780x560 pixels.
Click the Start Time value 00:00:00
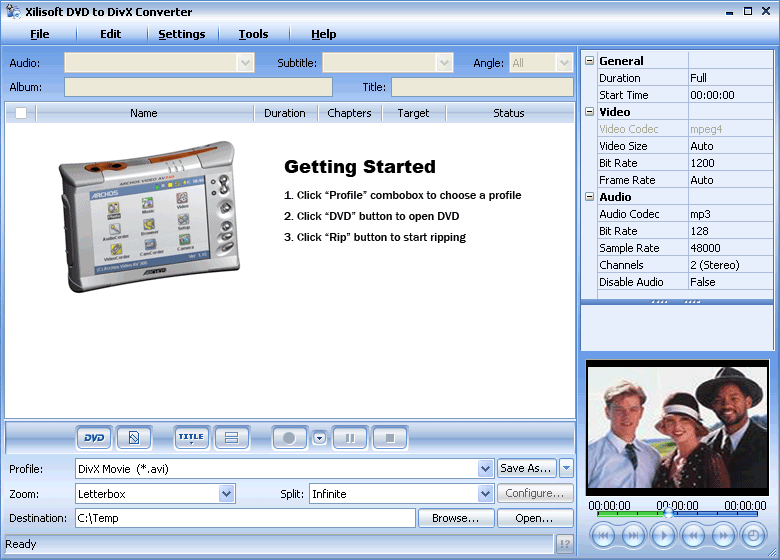tap(712, 94)
